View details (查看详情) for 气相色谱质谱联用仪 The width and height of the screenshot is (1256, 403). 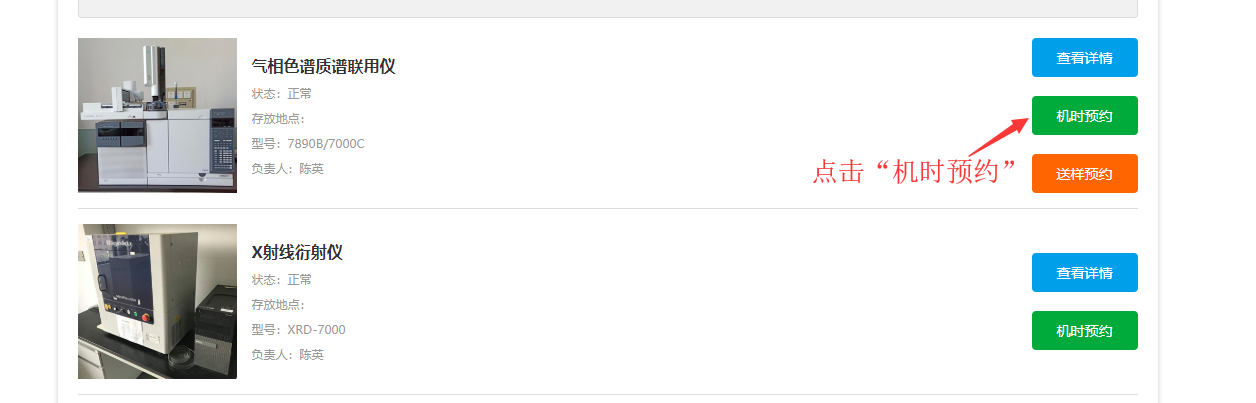pyautogui.click(x=1084, y=58)
